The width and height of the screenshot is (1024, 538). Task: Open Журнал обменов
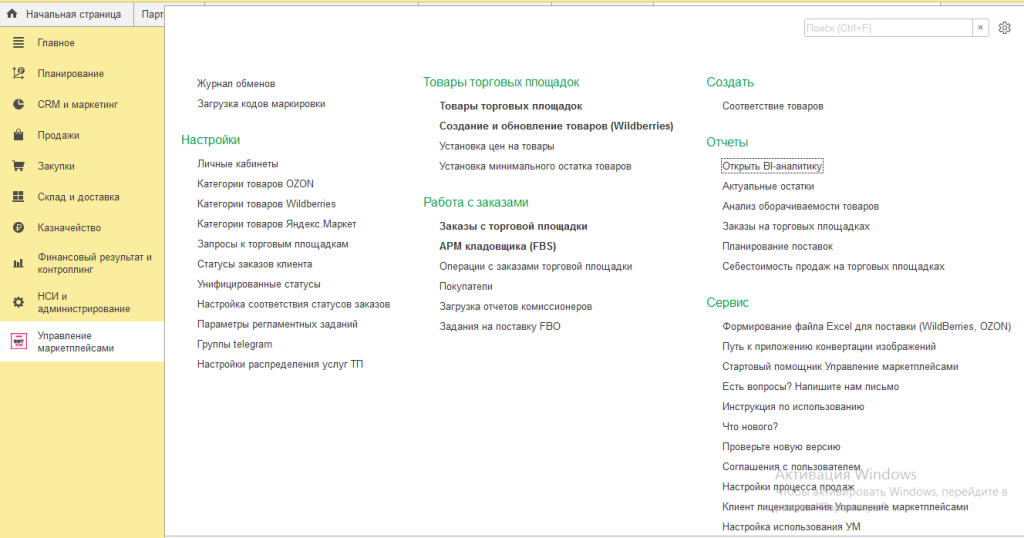(236, 84)
